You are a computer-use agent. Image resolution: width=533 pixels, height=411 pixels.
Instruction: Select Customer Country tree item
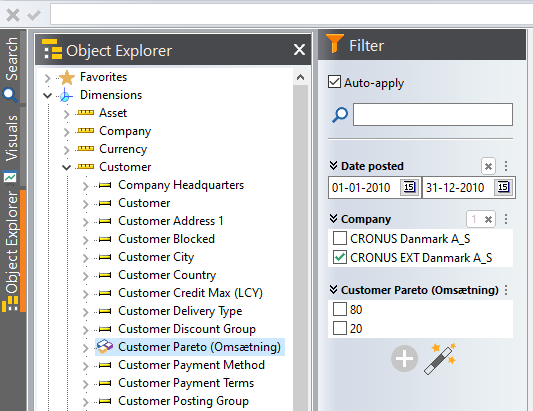tap(167, 275)
